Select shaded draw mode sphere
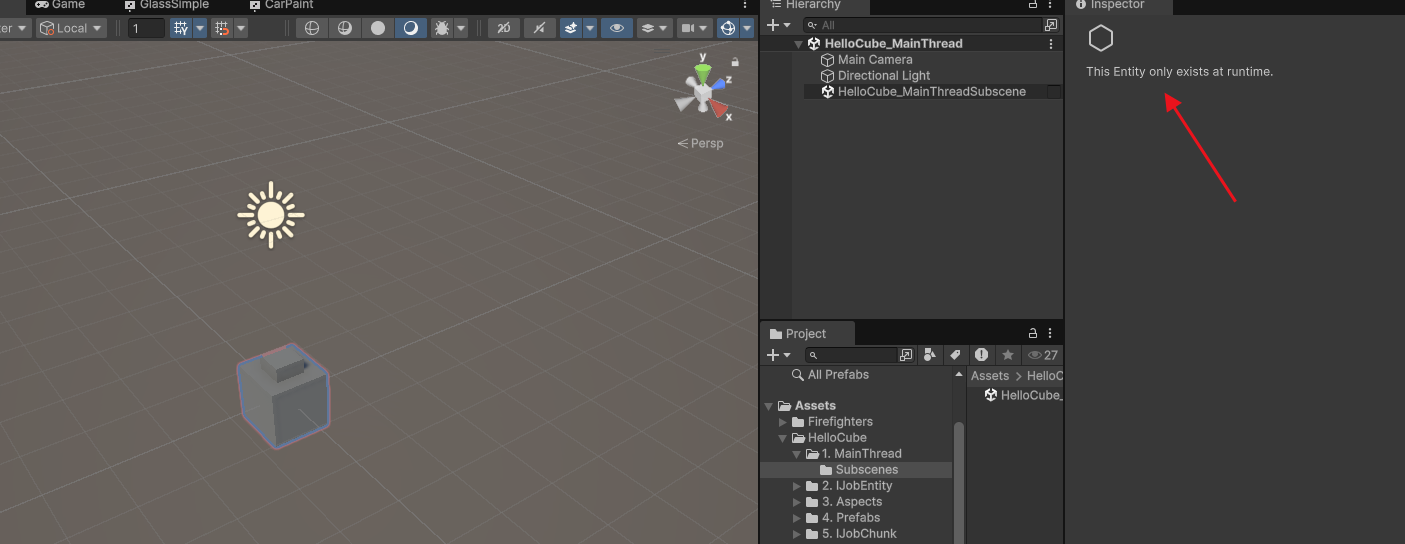 tap(411, 28)
